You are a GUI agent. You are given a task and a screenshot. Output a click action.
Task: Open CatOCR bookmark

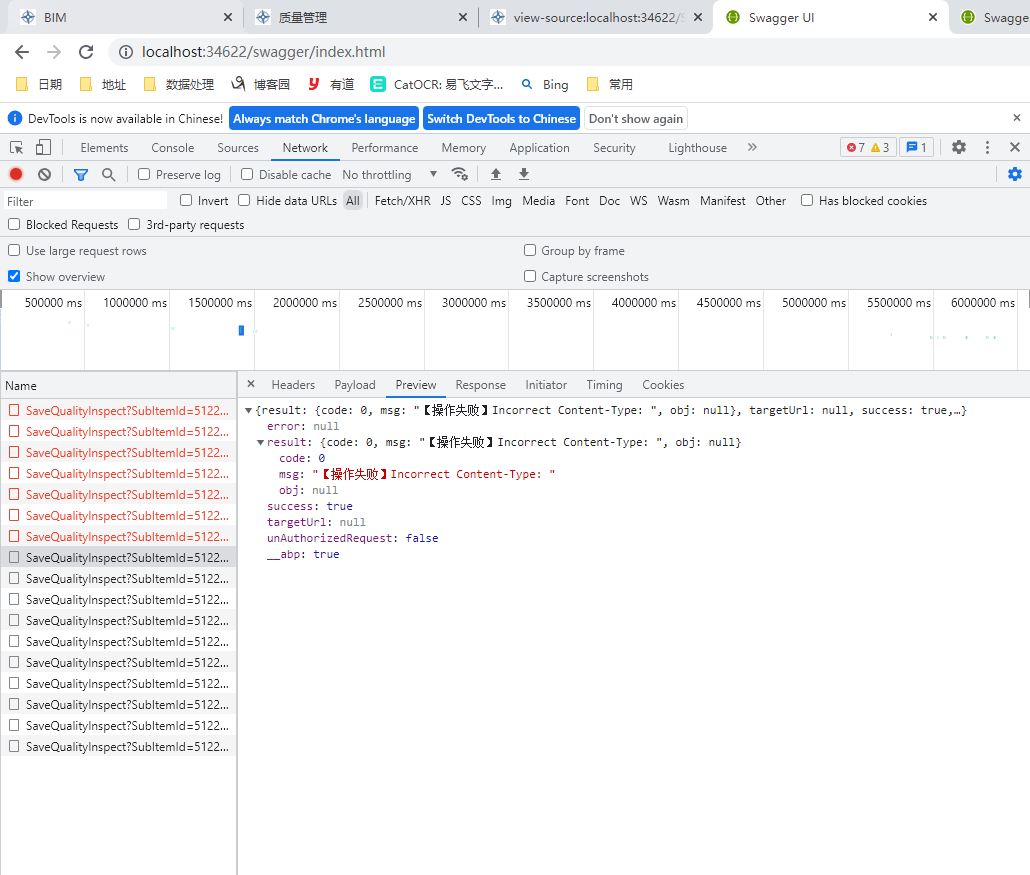[437, 84]
